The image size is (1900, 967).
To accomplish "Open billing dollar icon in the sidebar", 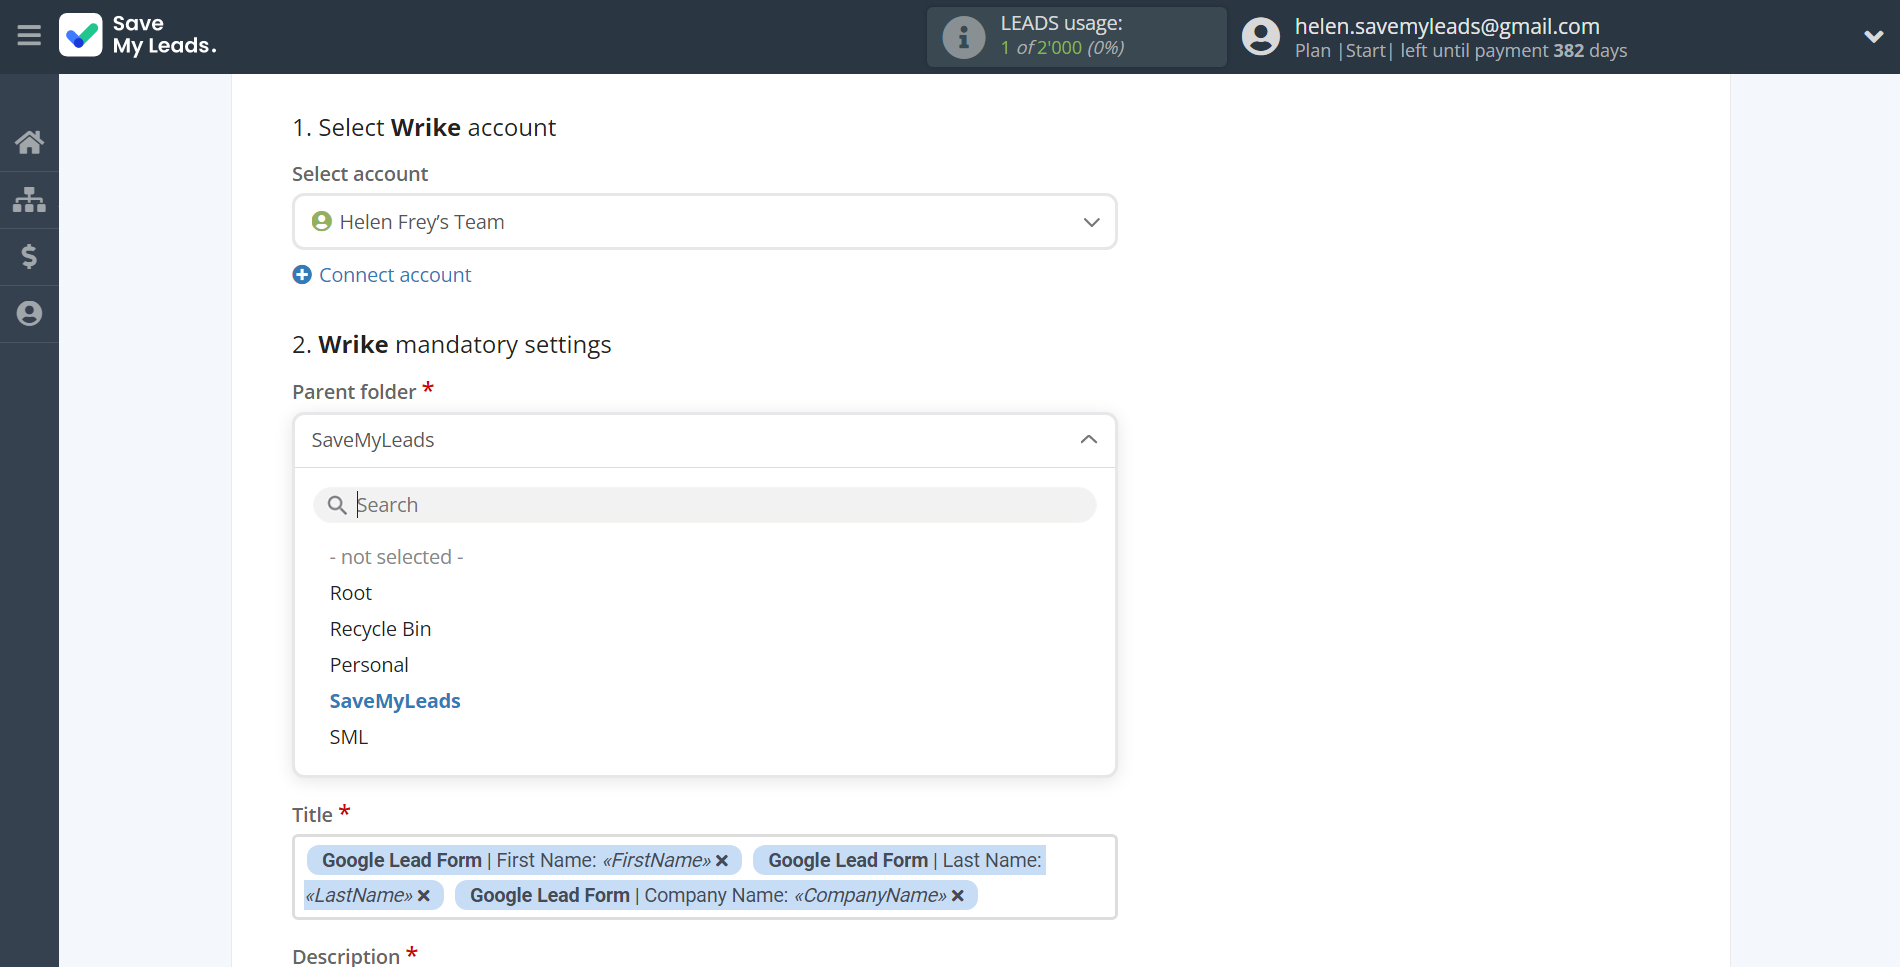I will click(29, 257).
